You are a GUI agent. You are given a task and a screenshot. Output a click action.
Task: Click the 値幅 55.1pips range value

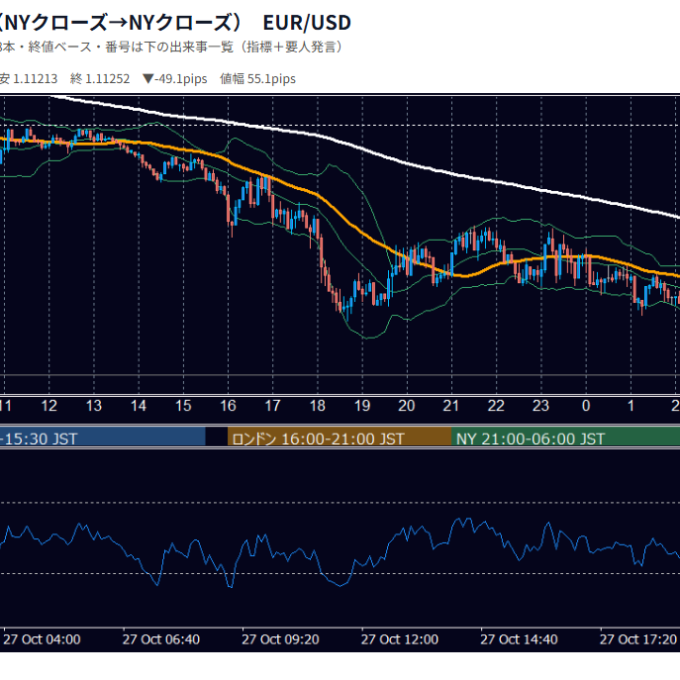(x=258, y=79)
